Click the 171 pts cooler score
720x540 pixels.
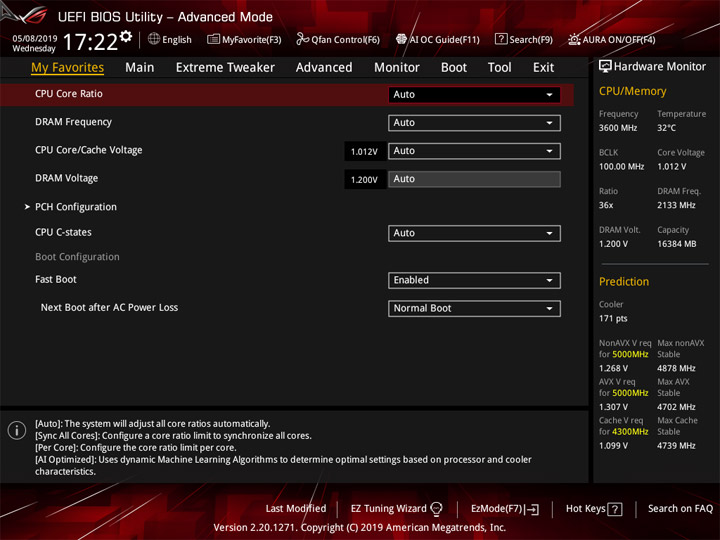(613, 319)
